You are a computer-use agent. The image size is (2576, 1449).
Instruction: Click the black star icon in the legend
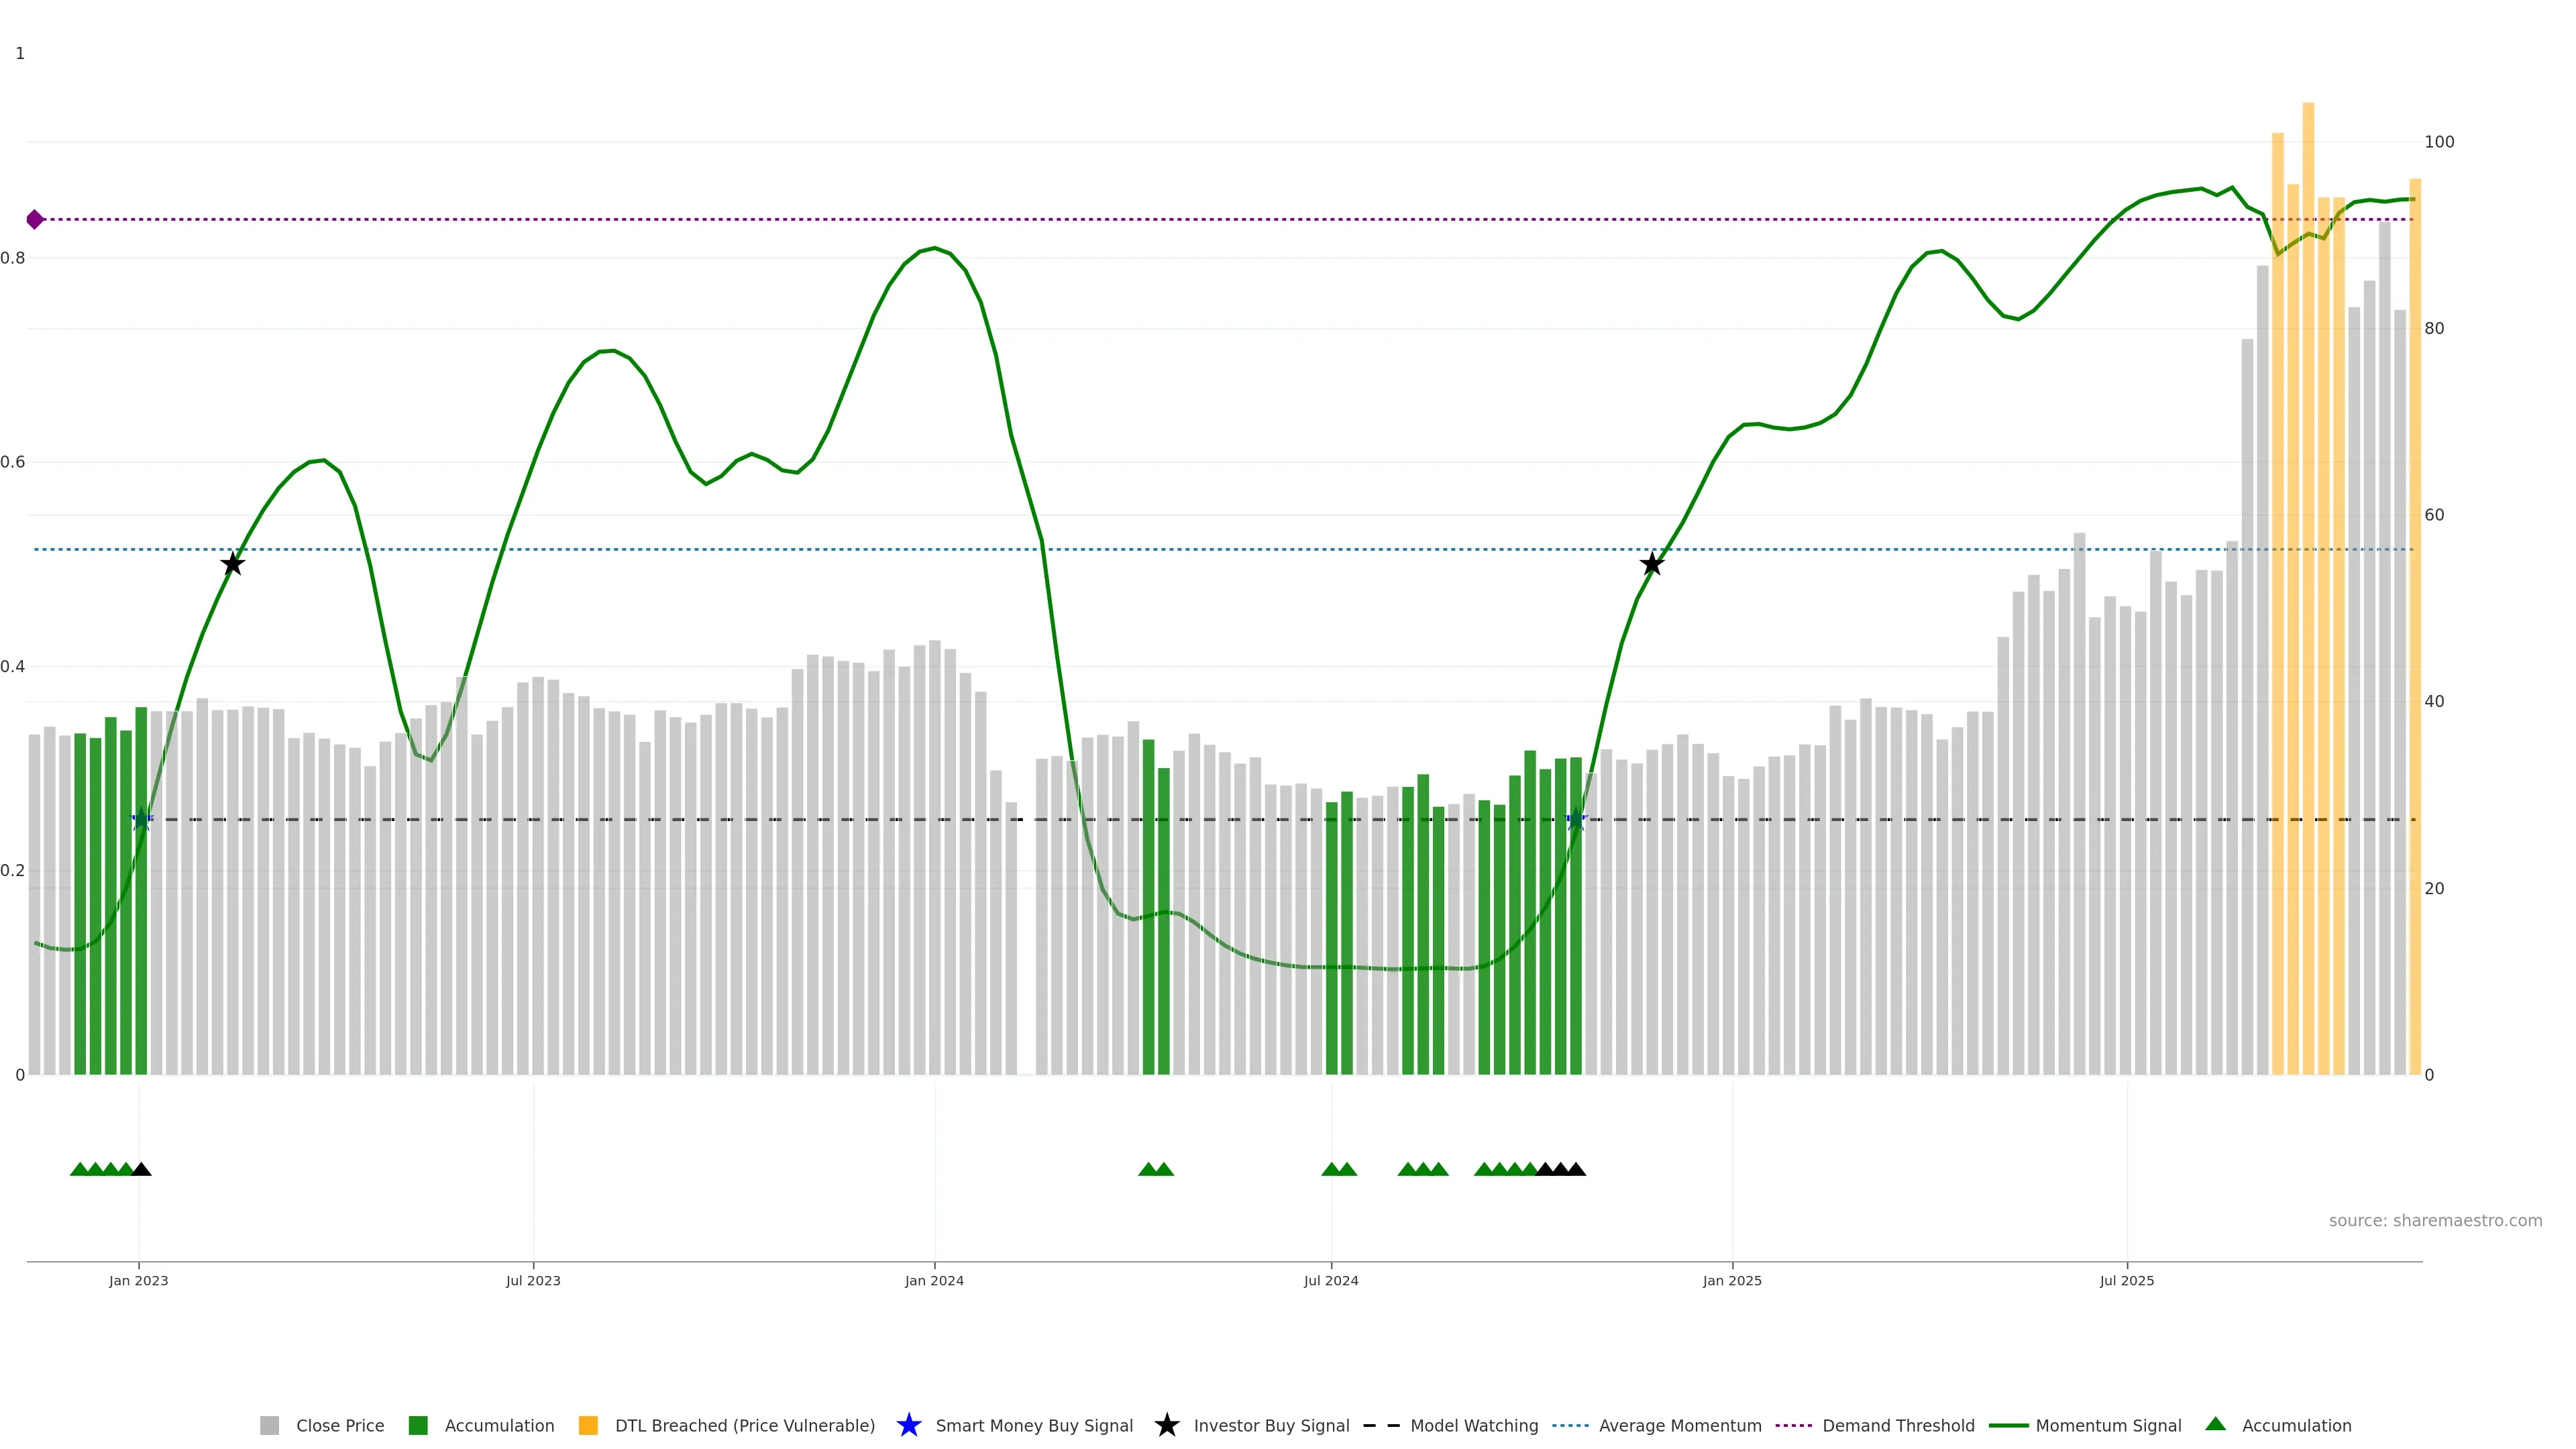point(1166,1425)
